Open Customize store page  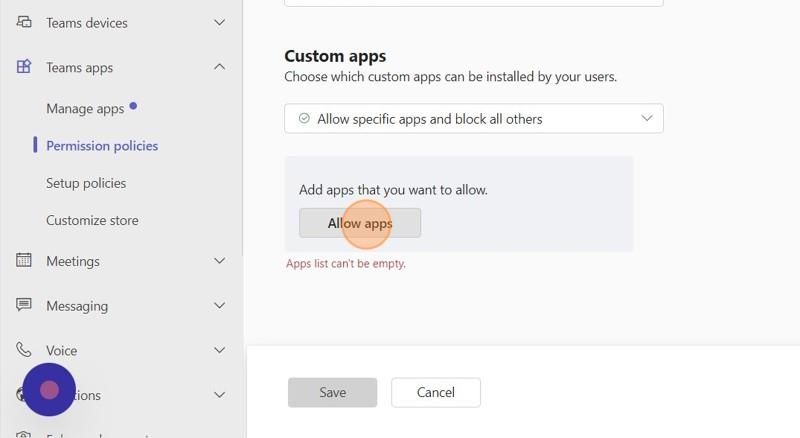coord(92,221)
